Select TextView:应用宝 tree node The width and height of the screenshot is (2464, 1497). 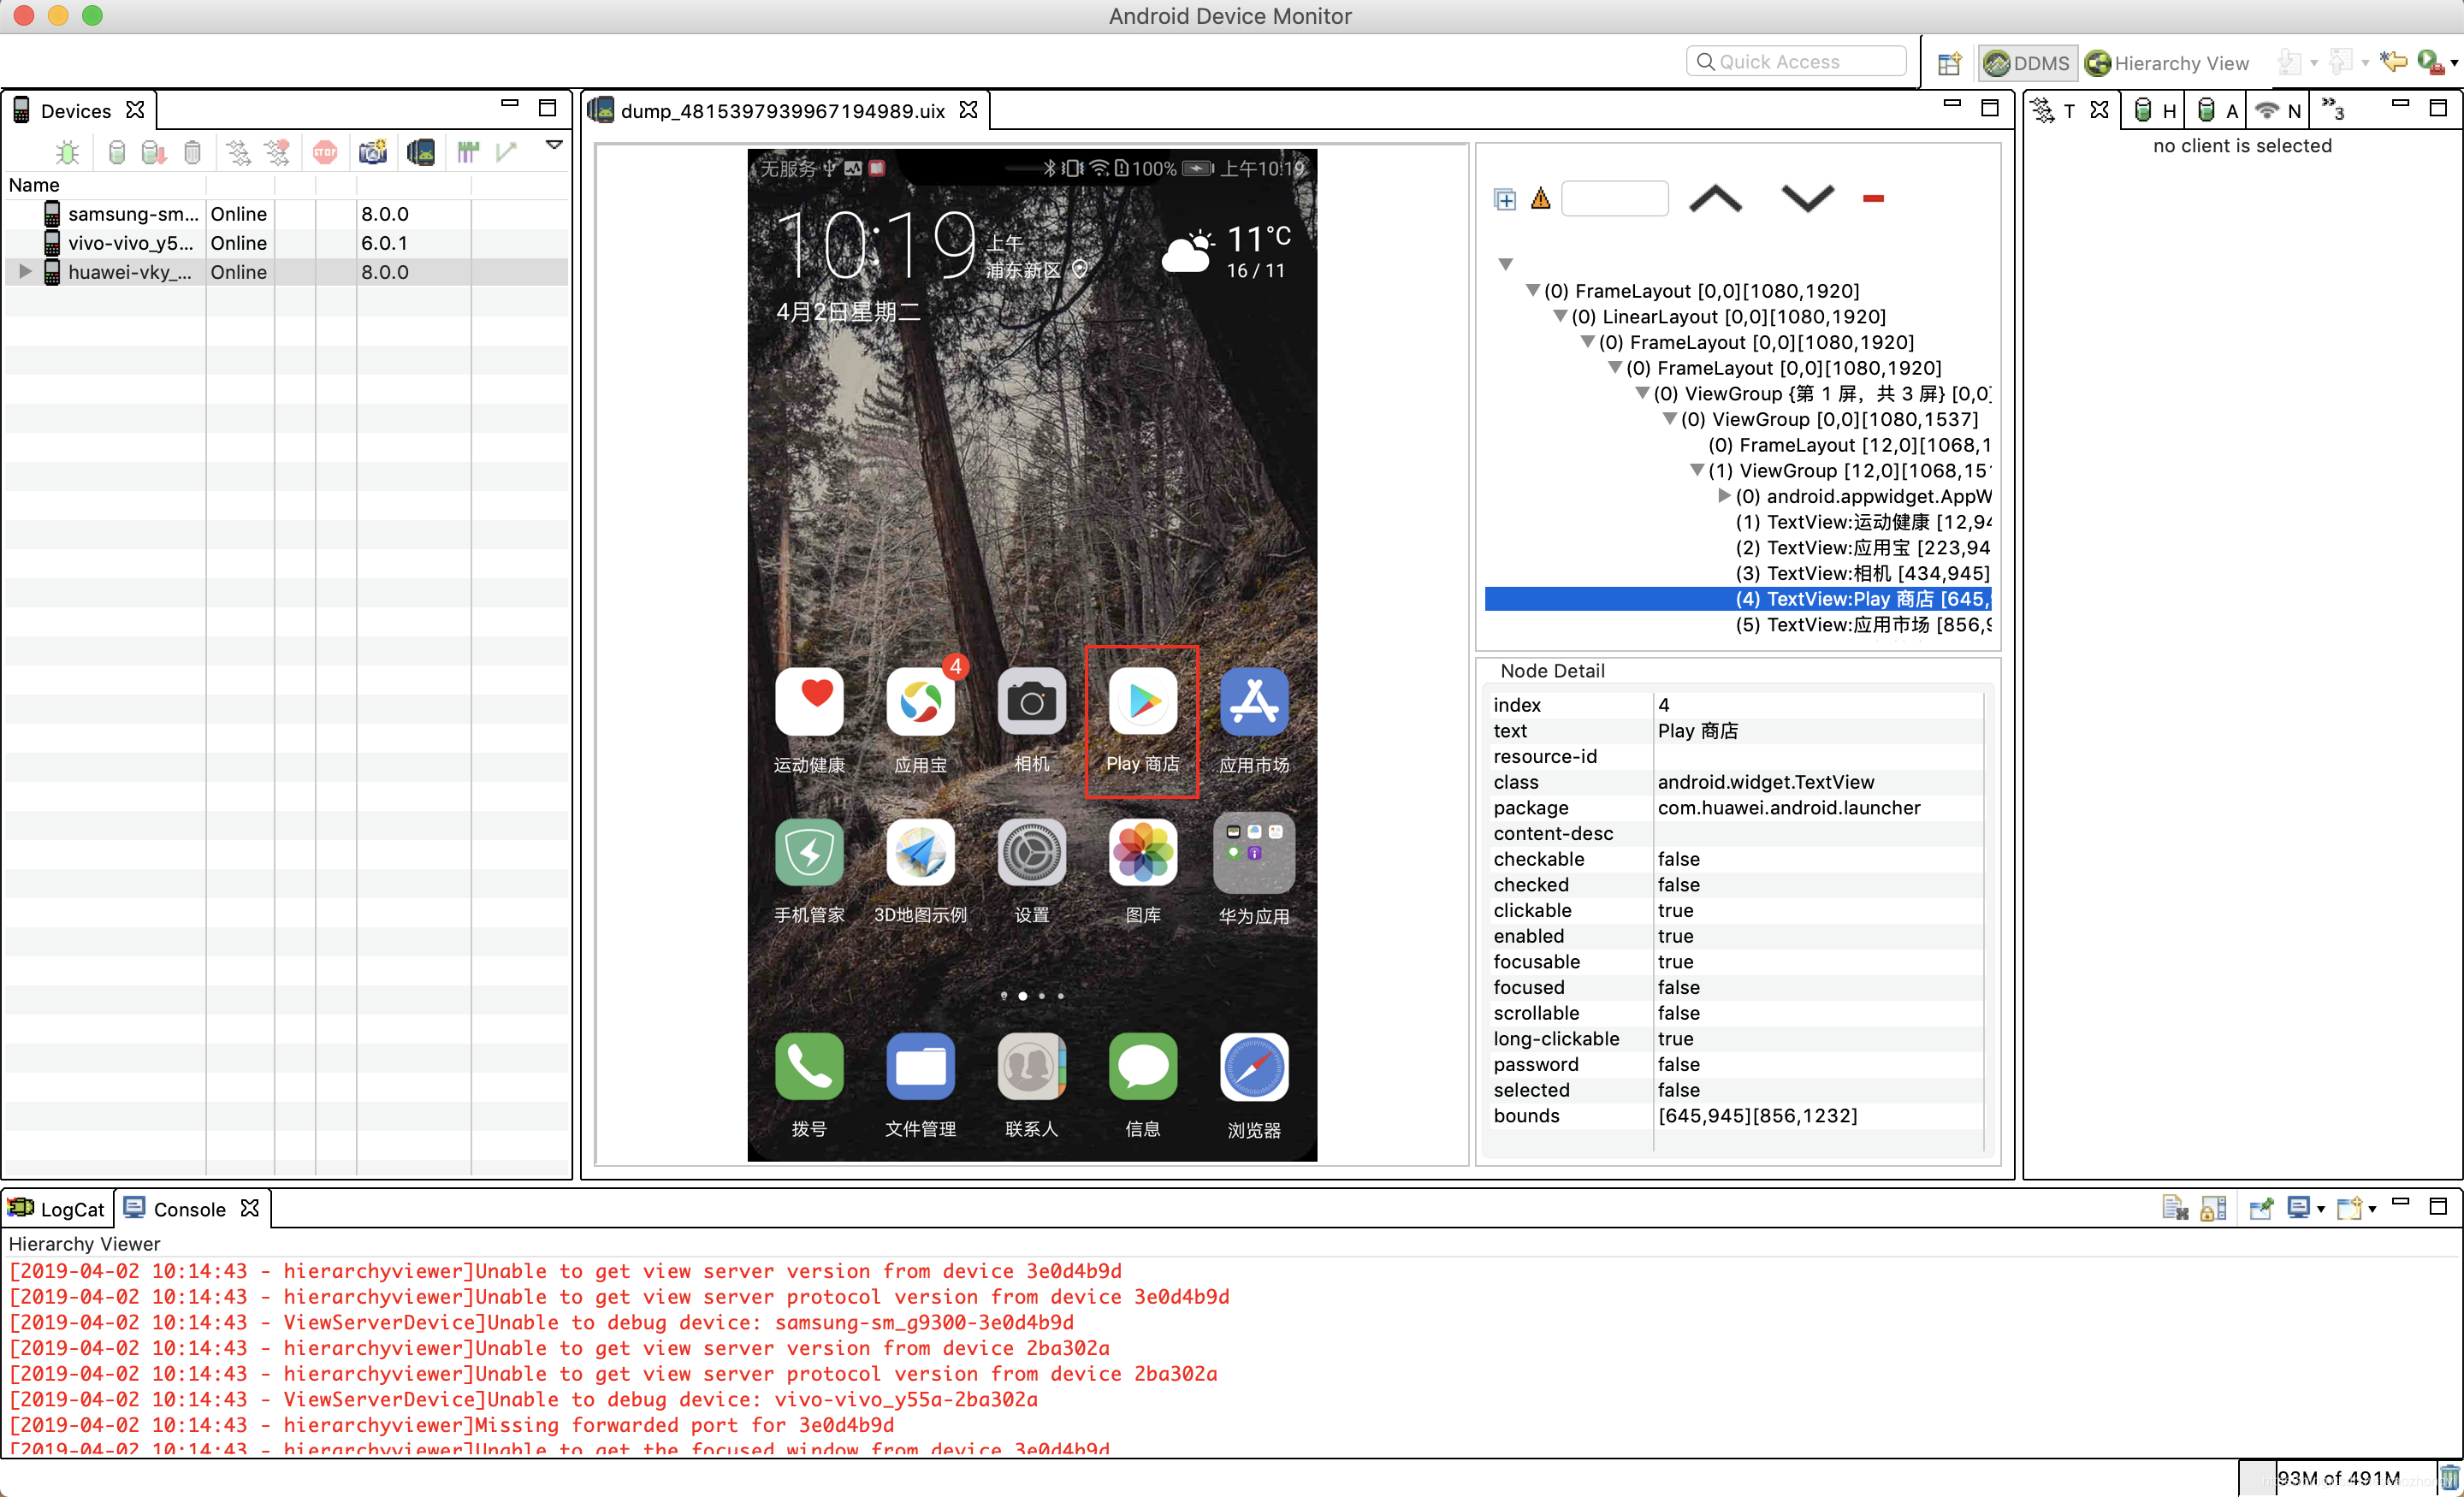[x=1863, y=548]
